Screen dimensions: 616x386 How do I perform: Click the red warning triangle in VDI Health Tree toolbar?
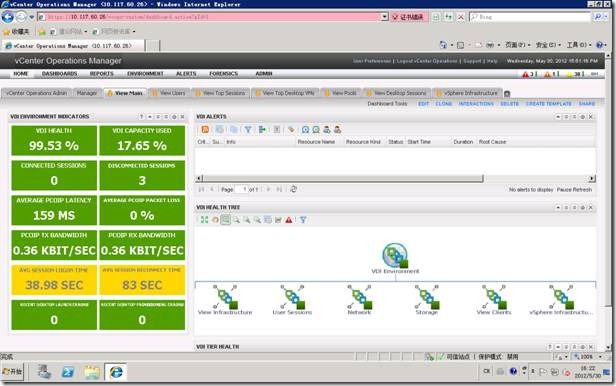(x=289, y=220)
